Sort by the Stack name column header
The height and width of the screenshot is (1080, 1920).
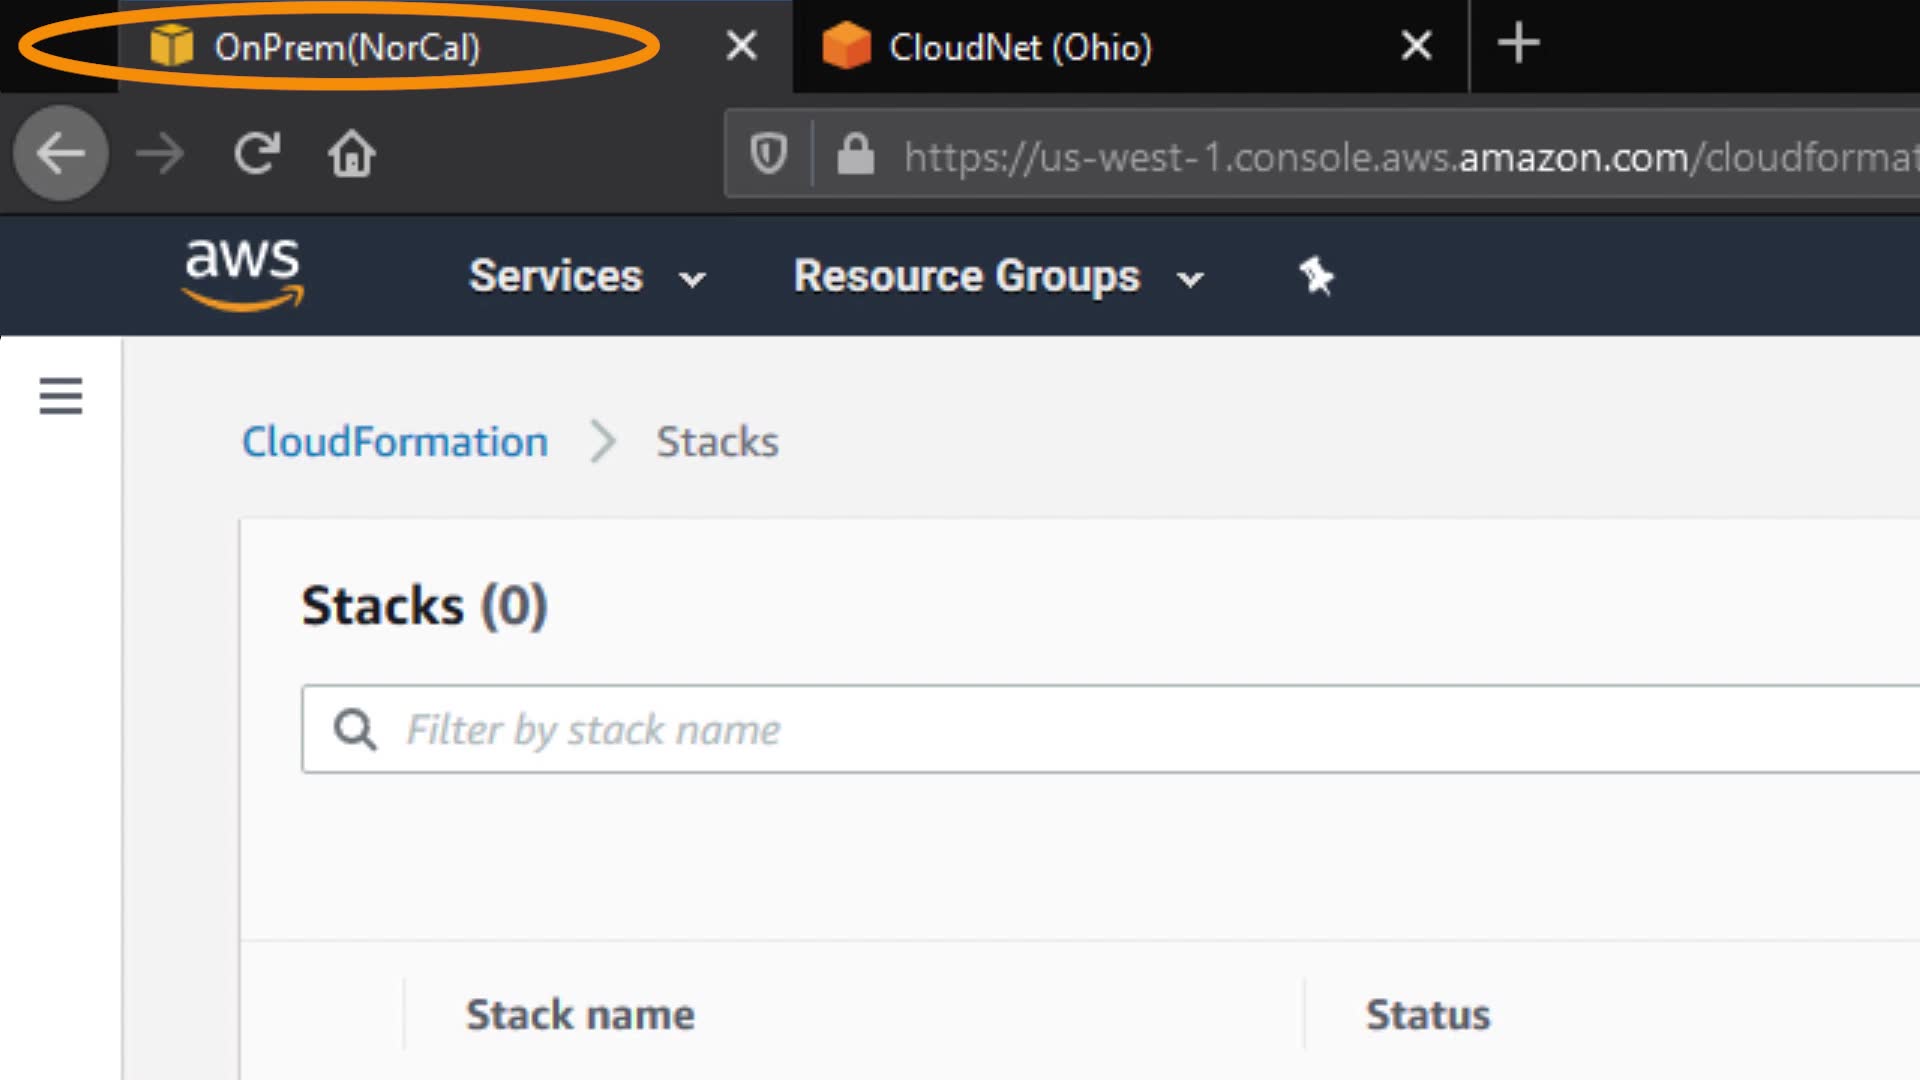pyautogui.click(x=580, y=1015)
